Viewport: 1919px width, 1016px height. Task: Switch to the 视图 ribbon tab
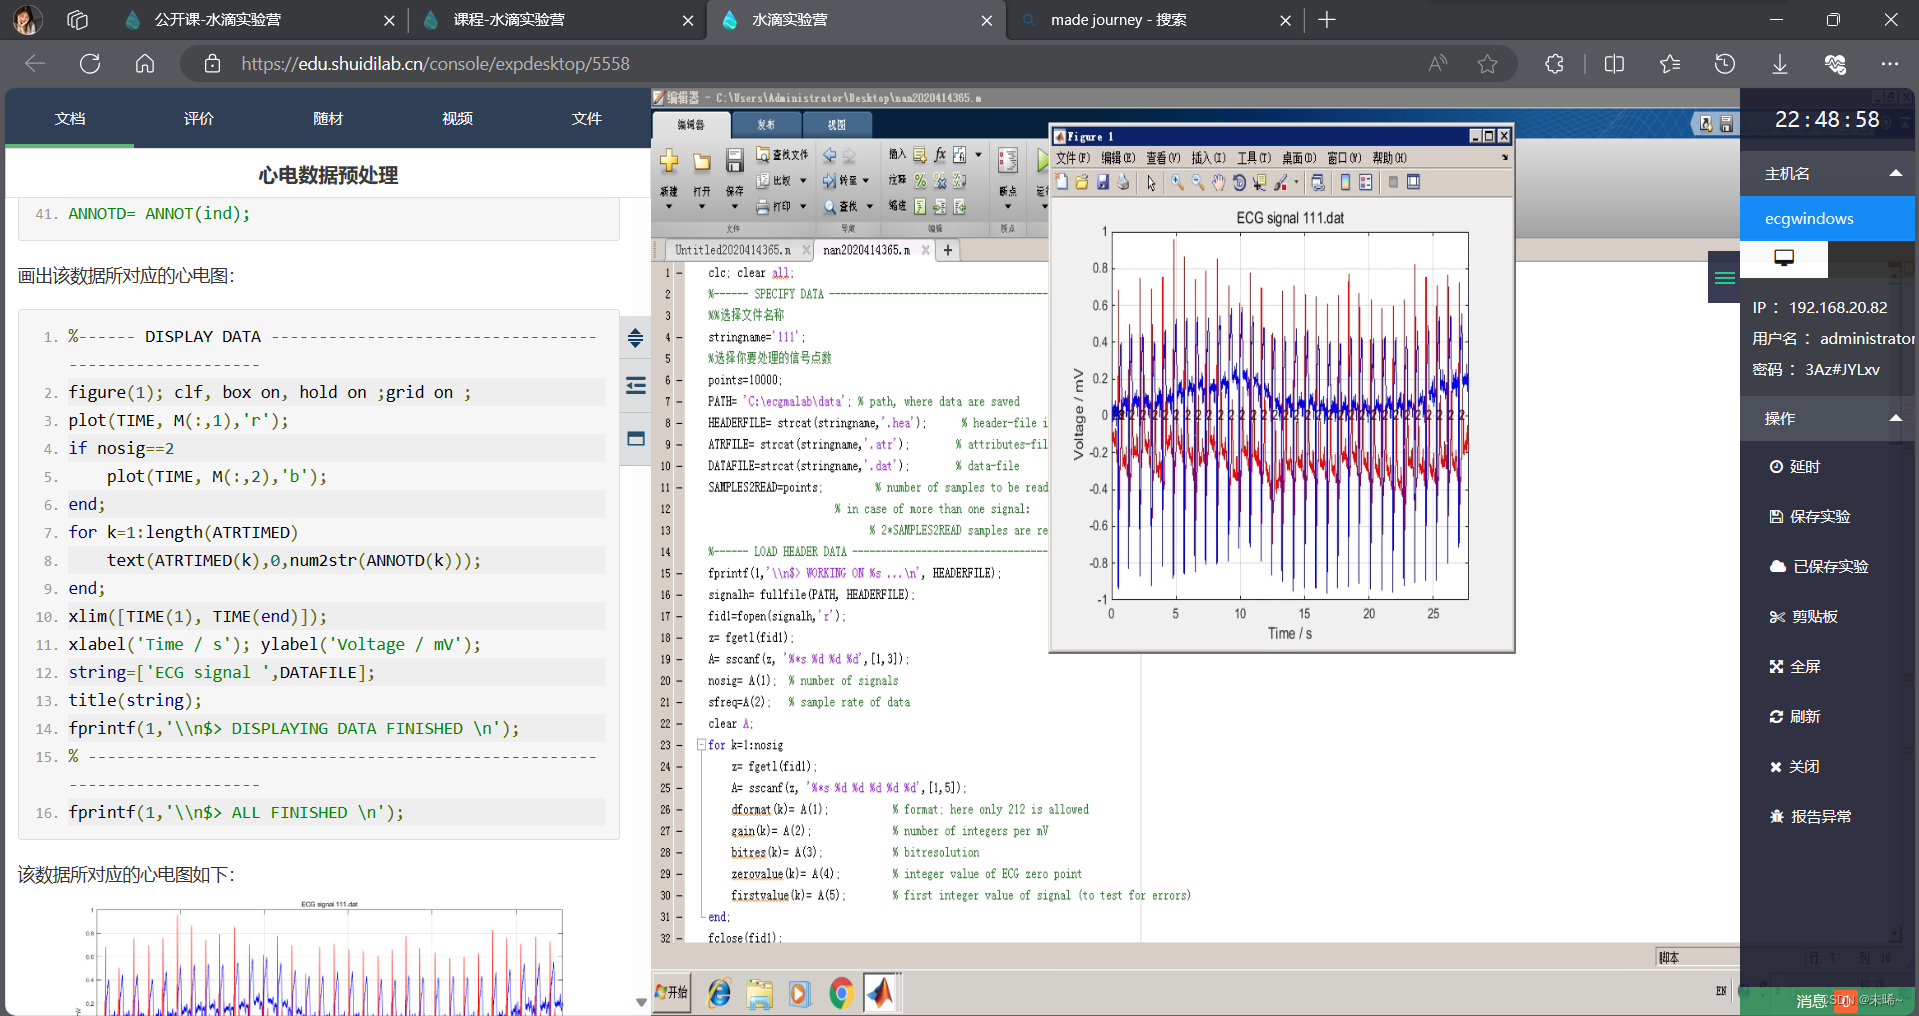837,125
